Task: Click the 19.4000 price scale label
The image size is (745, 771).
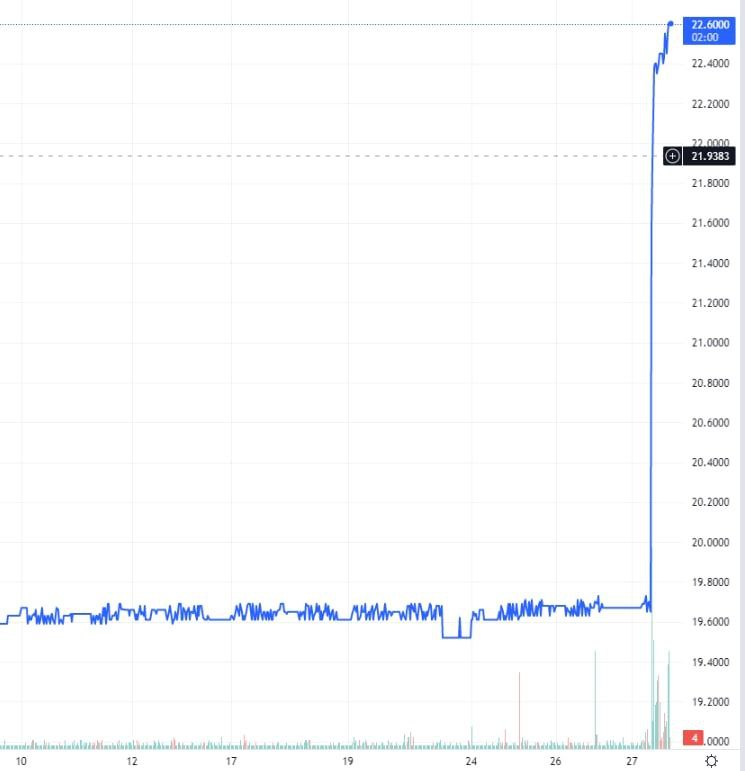Action: click(x=710, y=663)
